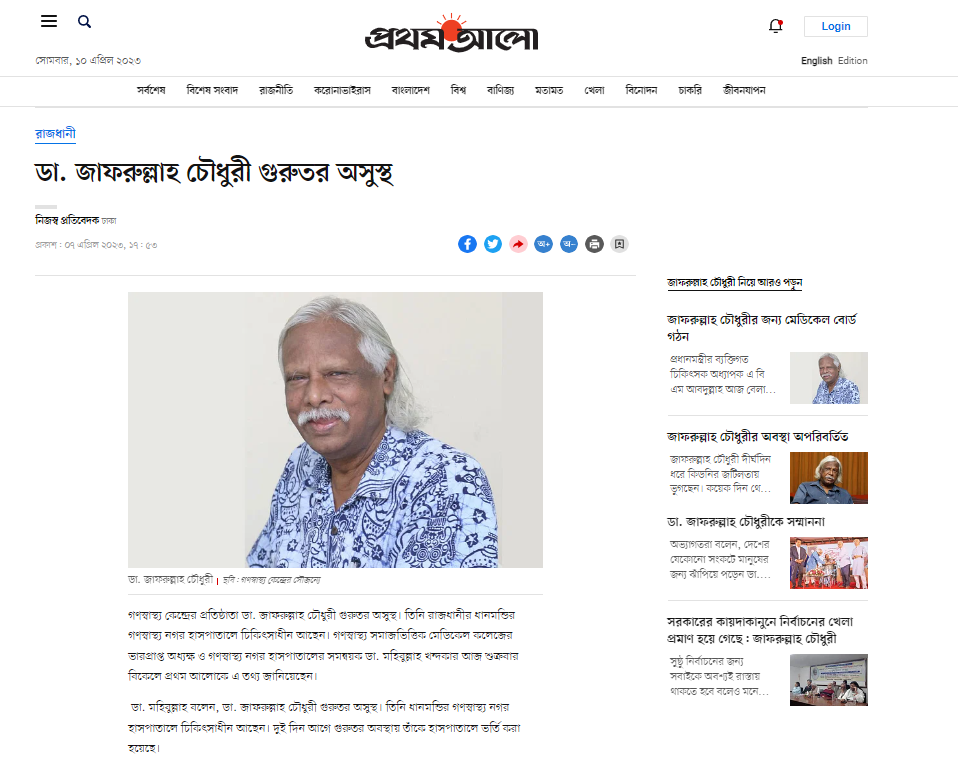This screenshot has height=759, width=958.
Task: Bookmark the article with save icon
Action: click(620, 244)
